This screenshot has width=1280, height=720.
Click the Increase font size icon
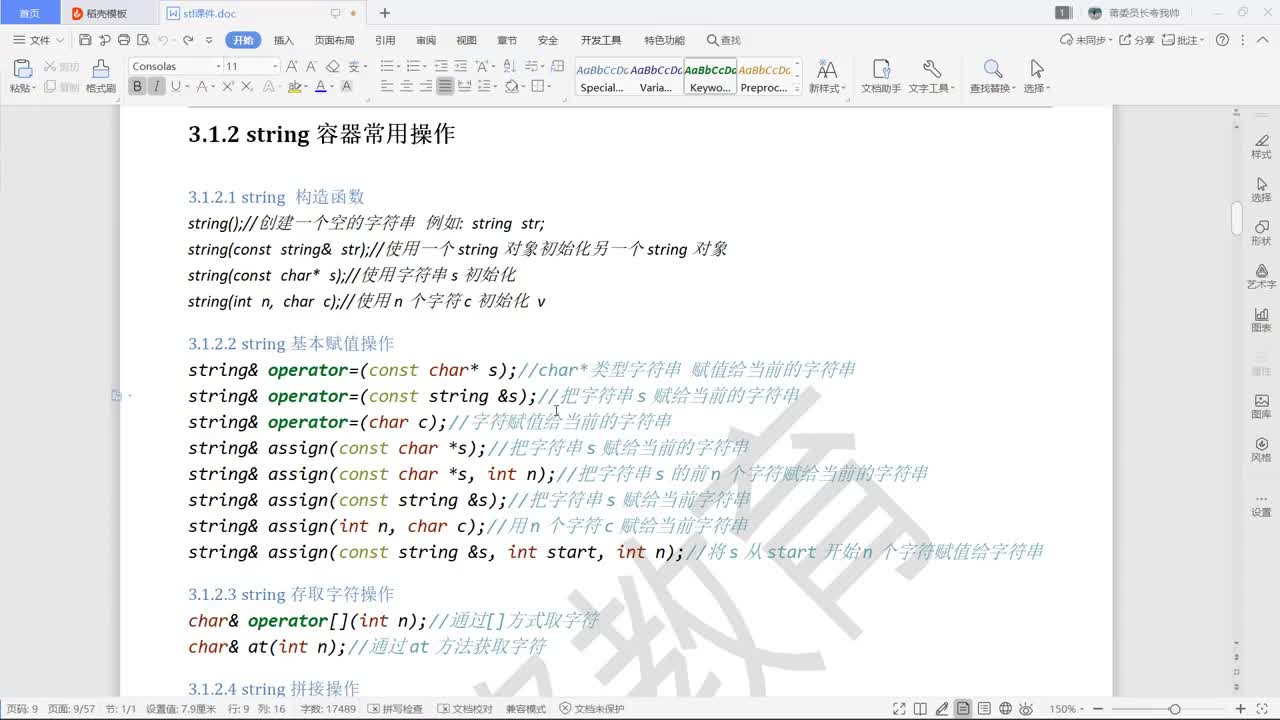coord(292,66)
